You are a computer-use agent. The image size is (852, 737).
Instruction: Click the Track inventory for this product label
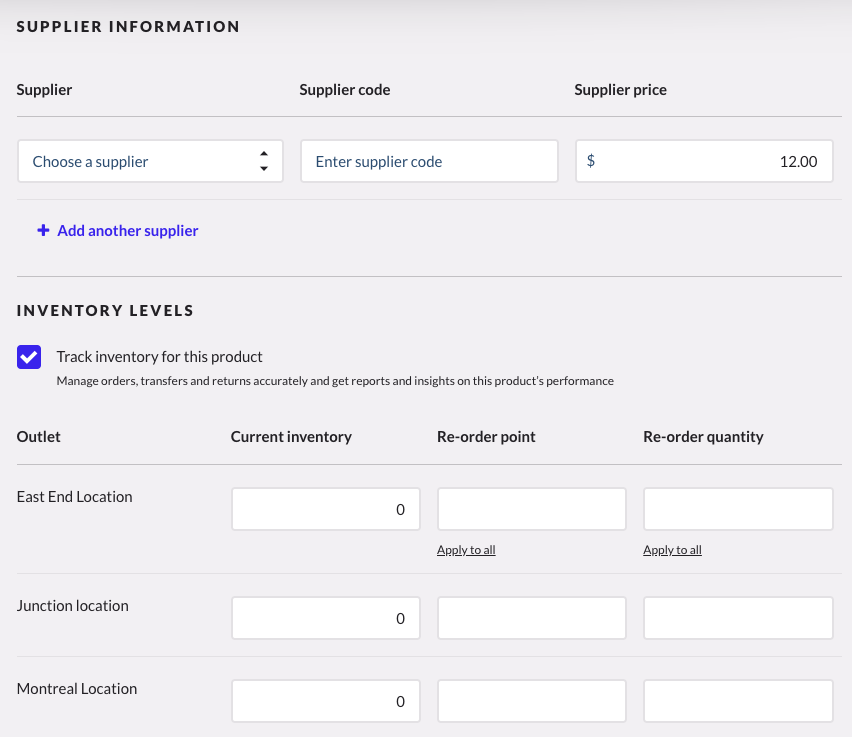click(160, 357)
